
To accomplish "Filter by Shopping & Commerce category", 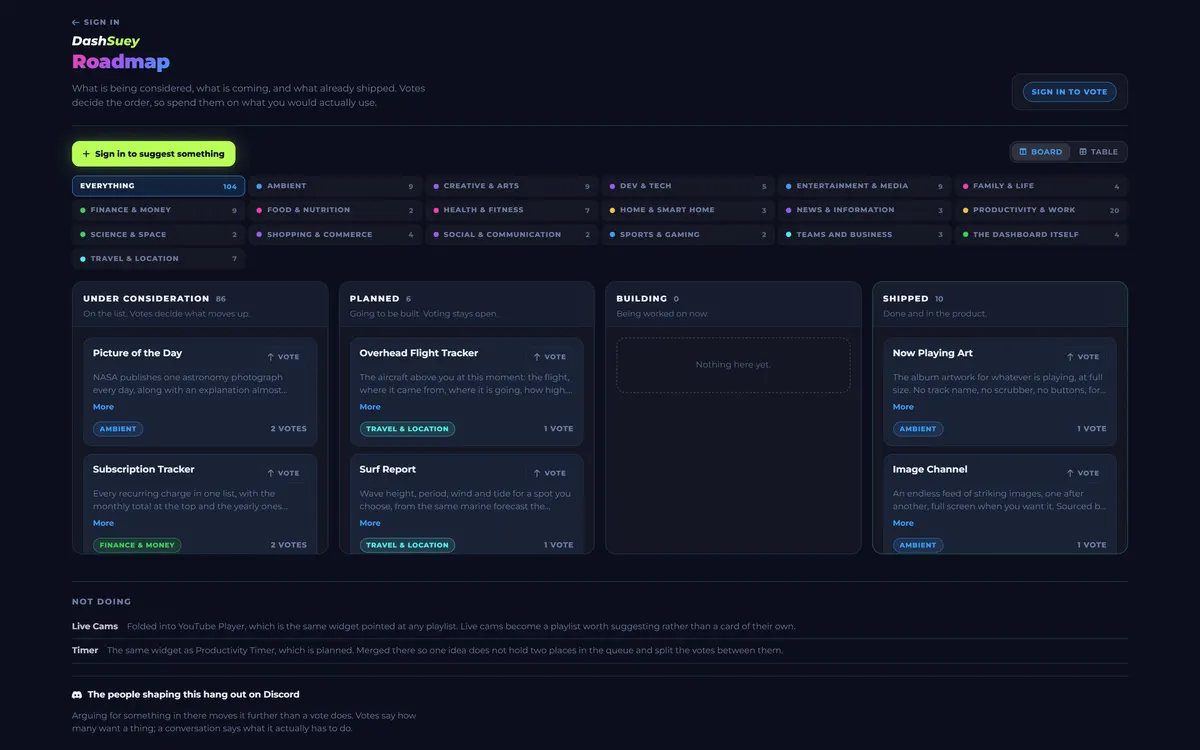I will coord(334,235).
